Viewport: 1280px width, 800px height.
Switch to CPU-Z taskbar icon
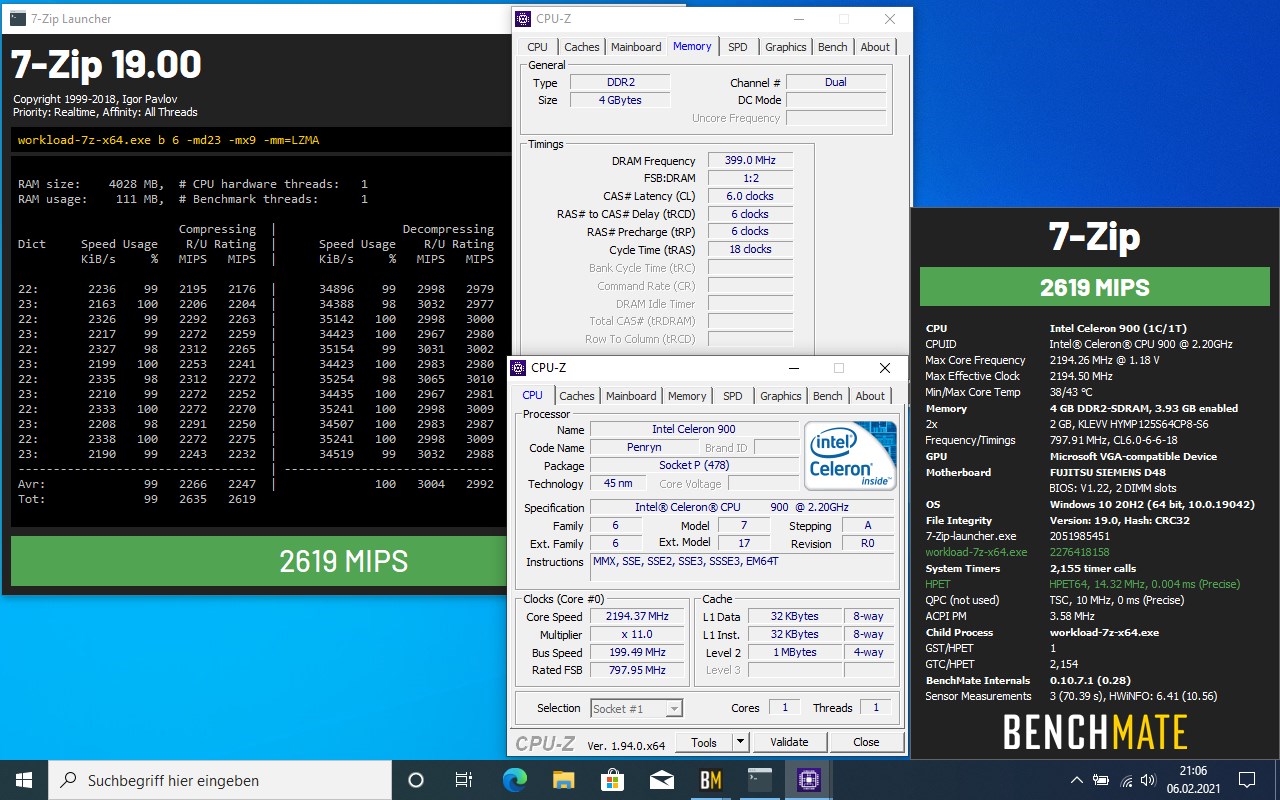click(x=809, y=780)
